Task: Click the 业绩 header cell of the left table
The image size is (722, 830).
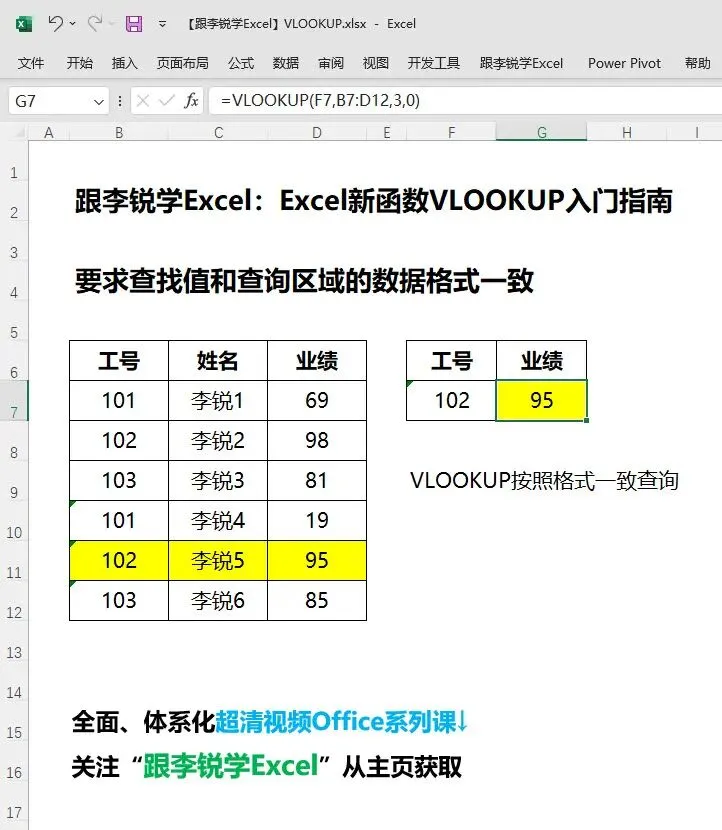Action: (317, 360)
